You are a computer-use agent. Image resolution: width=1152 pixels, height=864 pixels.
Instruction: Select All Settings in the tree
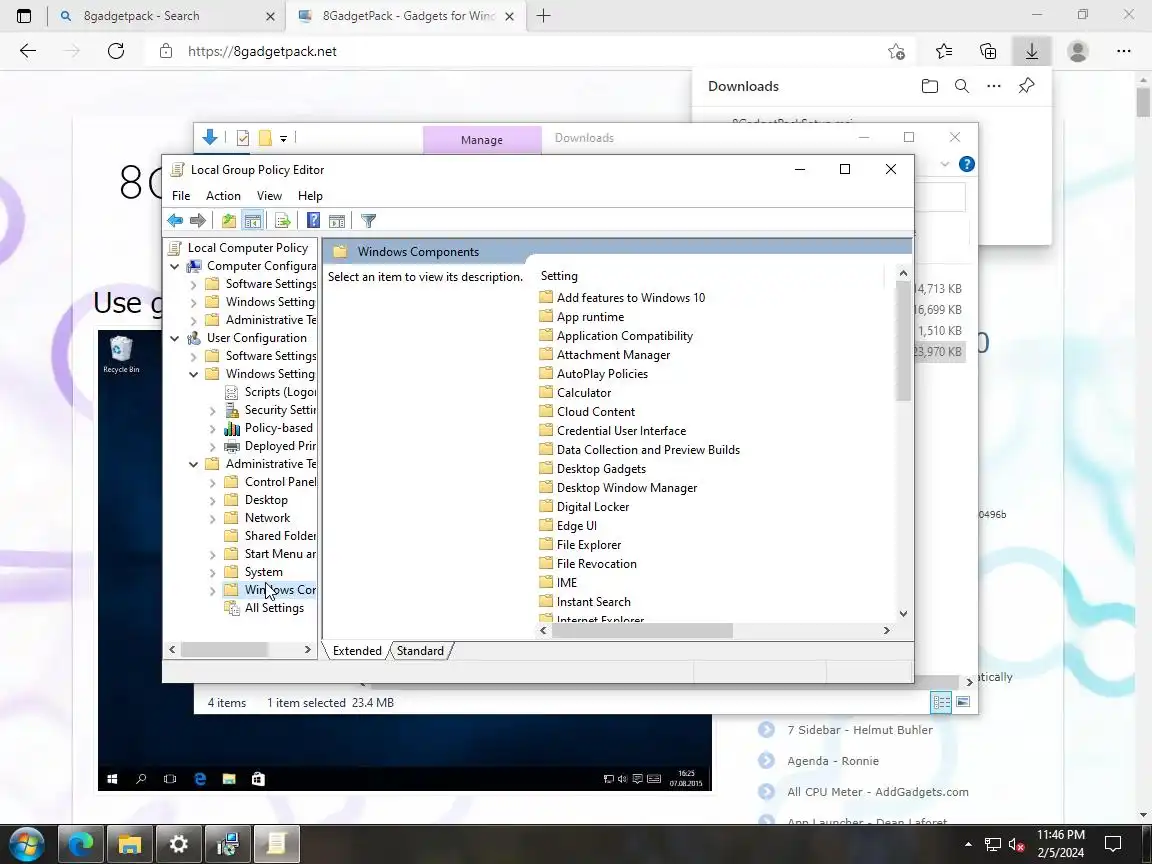274,608
